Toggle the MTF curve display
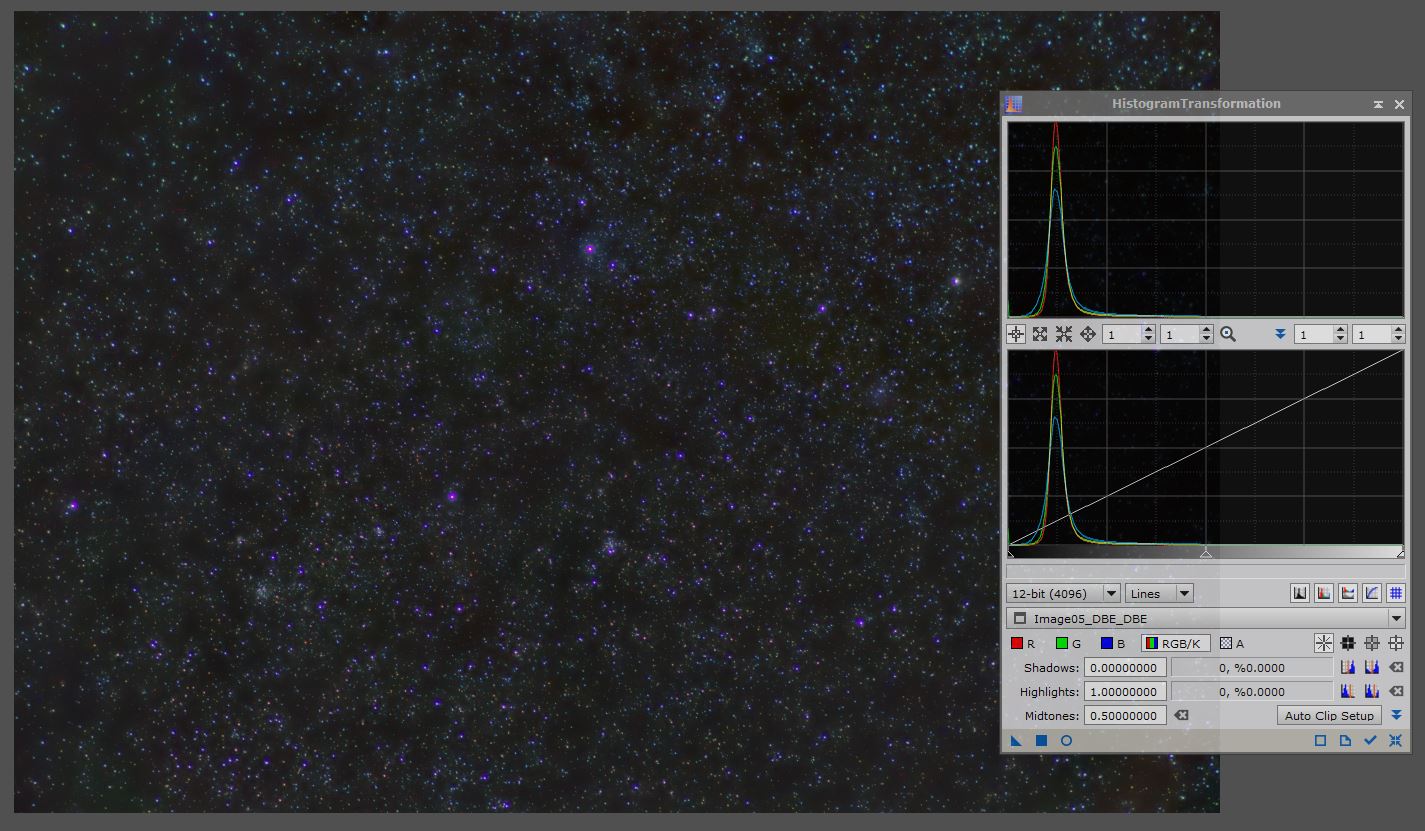This screenshot has width=1425, height=831. 1372,594
